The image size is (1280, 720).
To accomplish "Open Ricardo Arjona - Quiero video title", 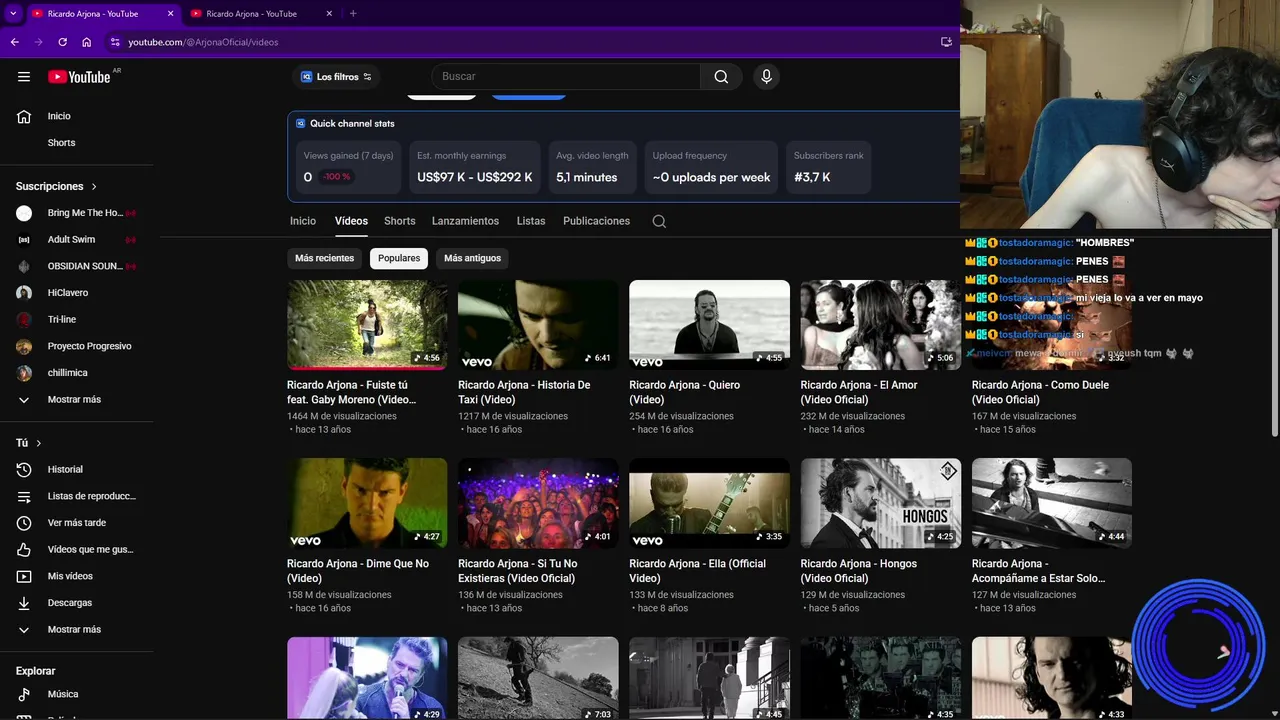I will tap(684, 392).
